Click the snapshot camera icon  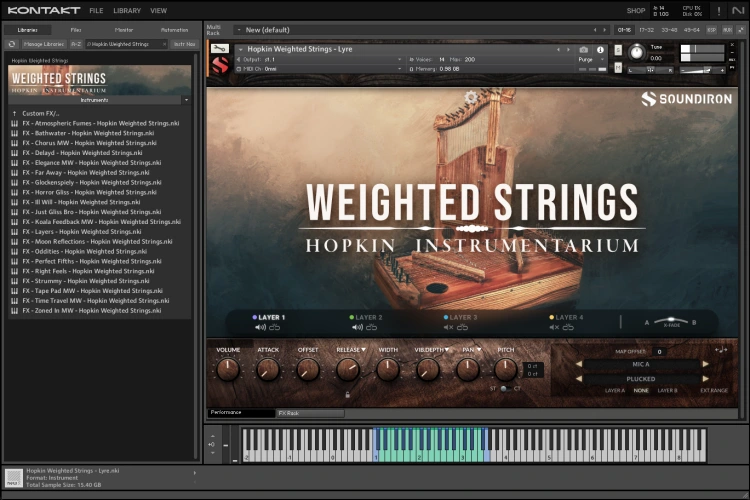[584, 49]
